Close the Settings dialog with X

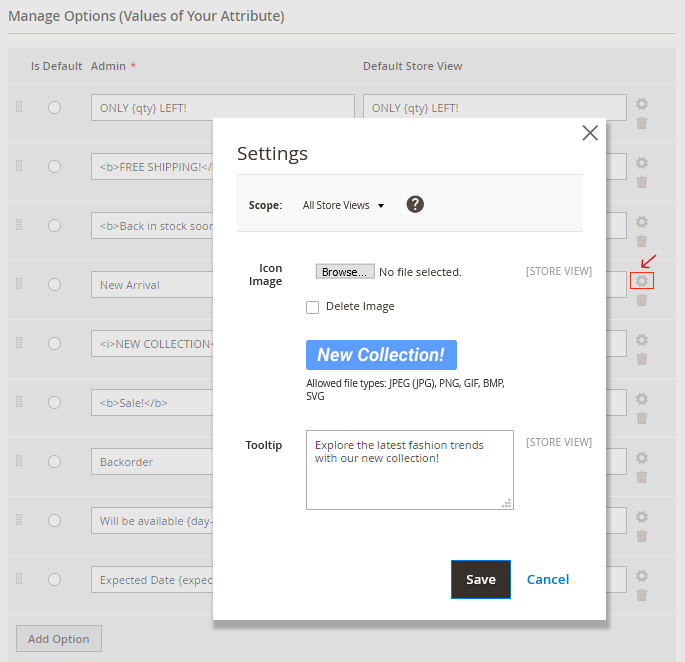point(590,133)
